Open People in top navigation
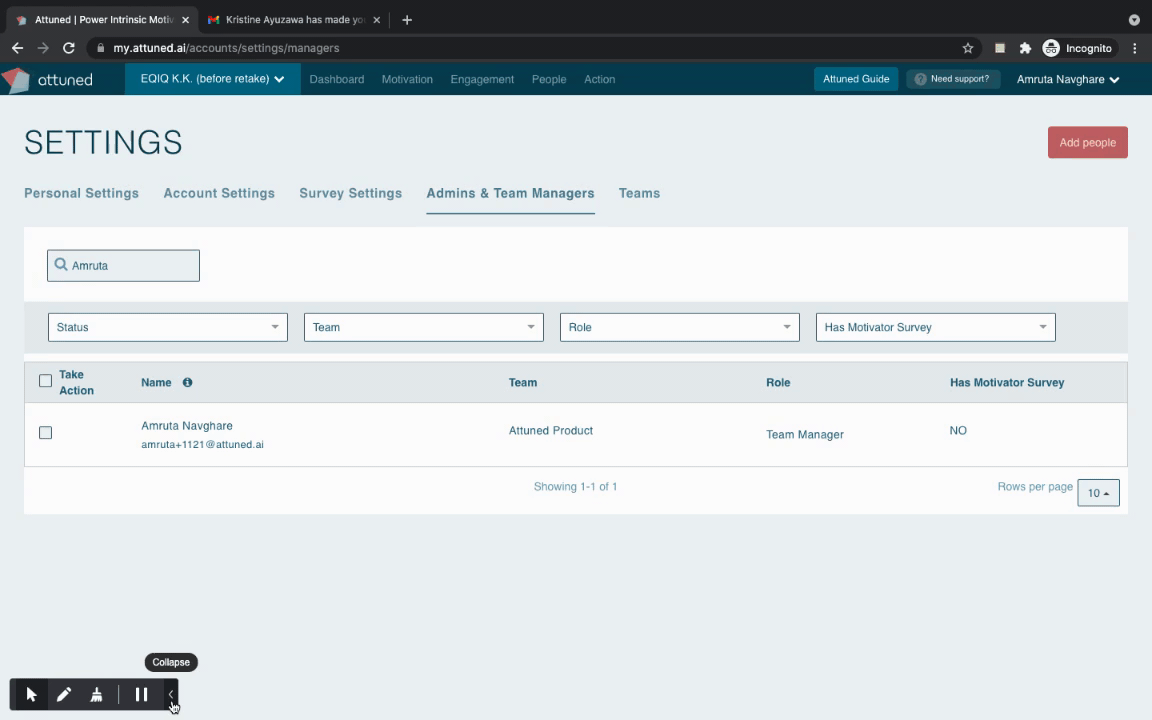The height and width of the screenshot is (720, 1152). pyautogui.click(x=549, y=79)
